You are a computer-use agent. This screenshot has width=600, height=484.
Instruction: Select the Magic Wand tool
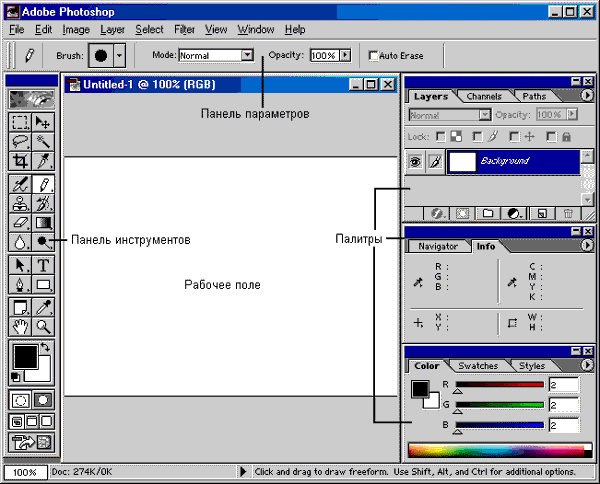43,142
